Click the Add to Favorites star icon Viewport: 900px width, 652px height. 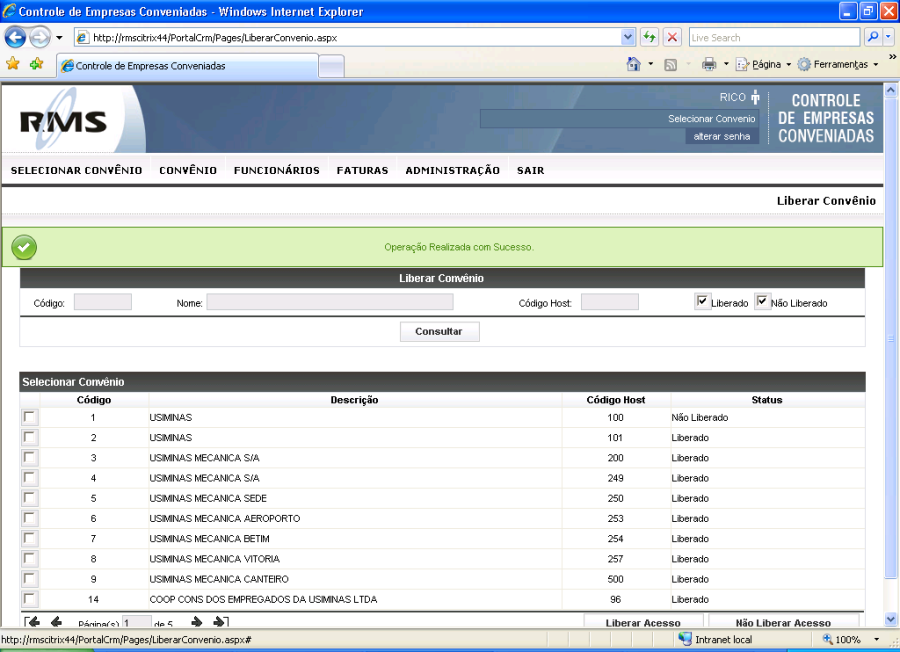[37, 64]
